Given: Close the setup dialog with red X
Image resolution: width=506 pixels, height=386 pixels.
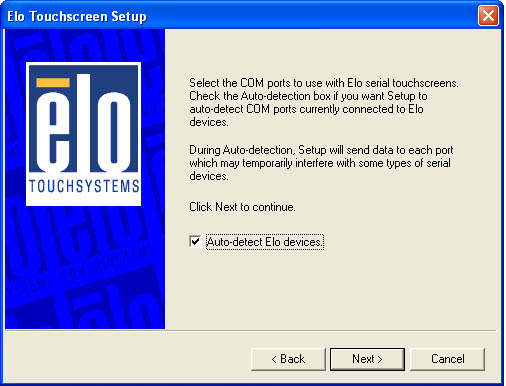Looking at the screenshot, I should click(488, 16).
